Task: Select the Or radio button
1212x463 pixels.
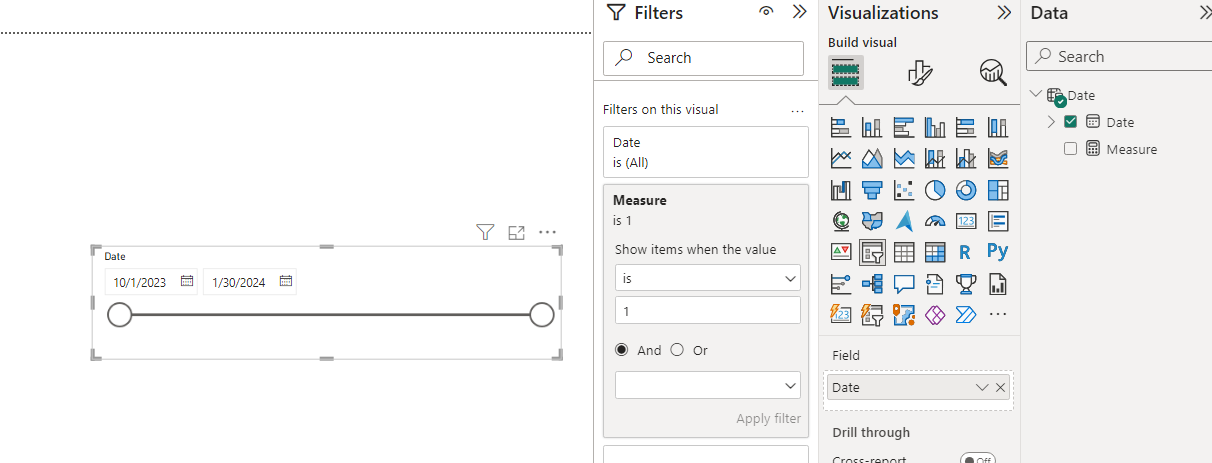Action: coord(677,350)
